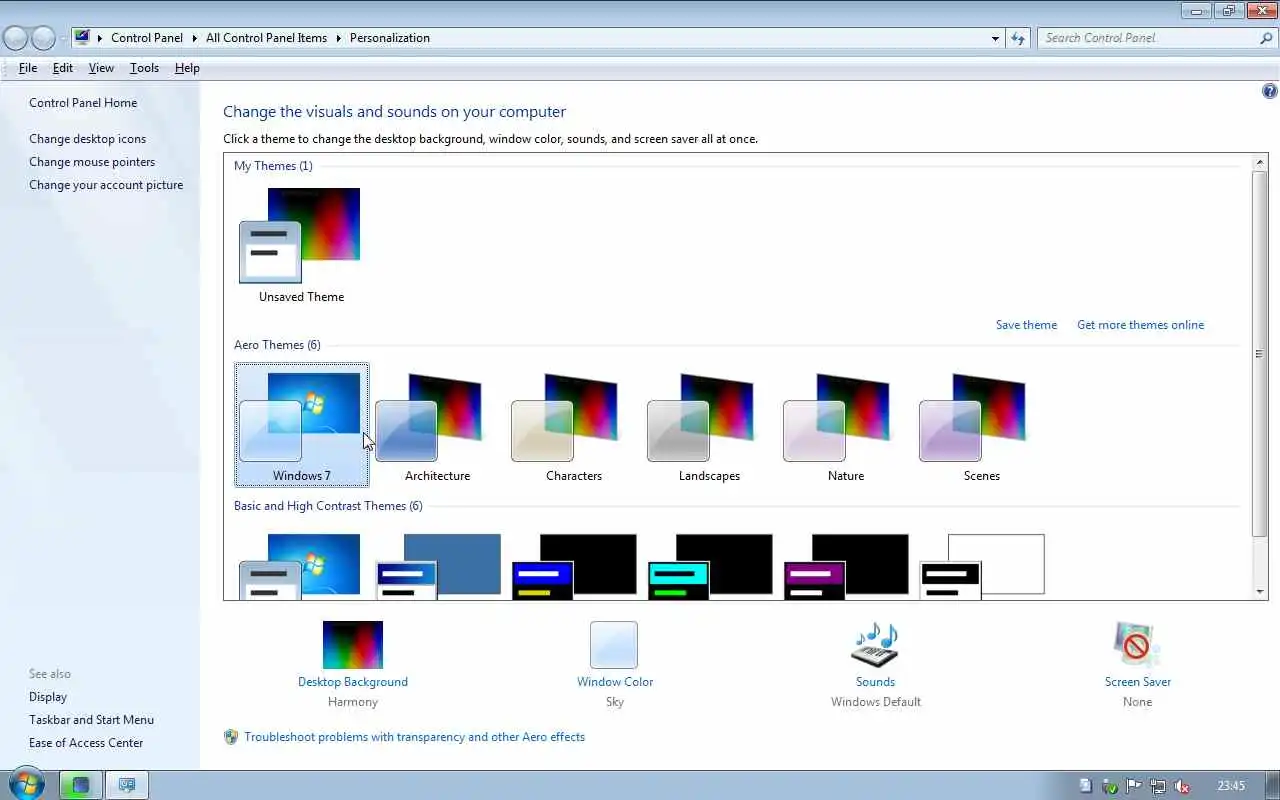
Task: Open the File menu
Action: pos(28,68)
